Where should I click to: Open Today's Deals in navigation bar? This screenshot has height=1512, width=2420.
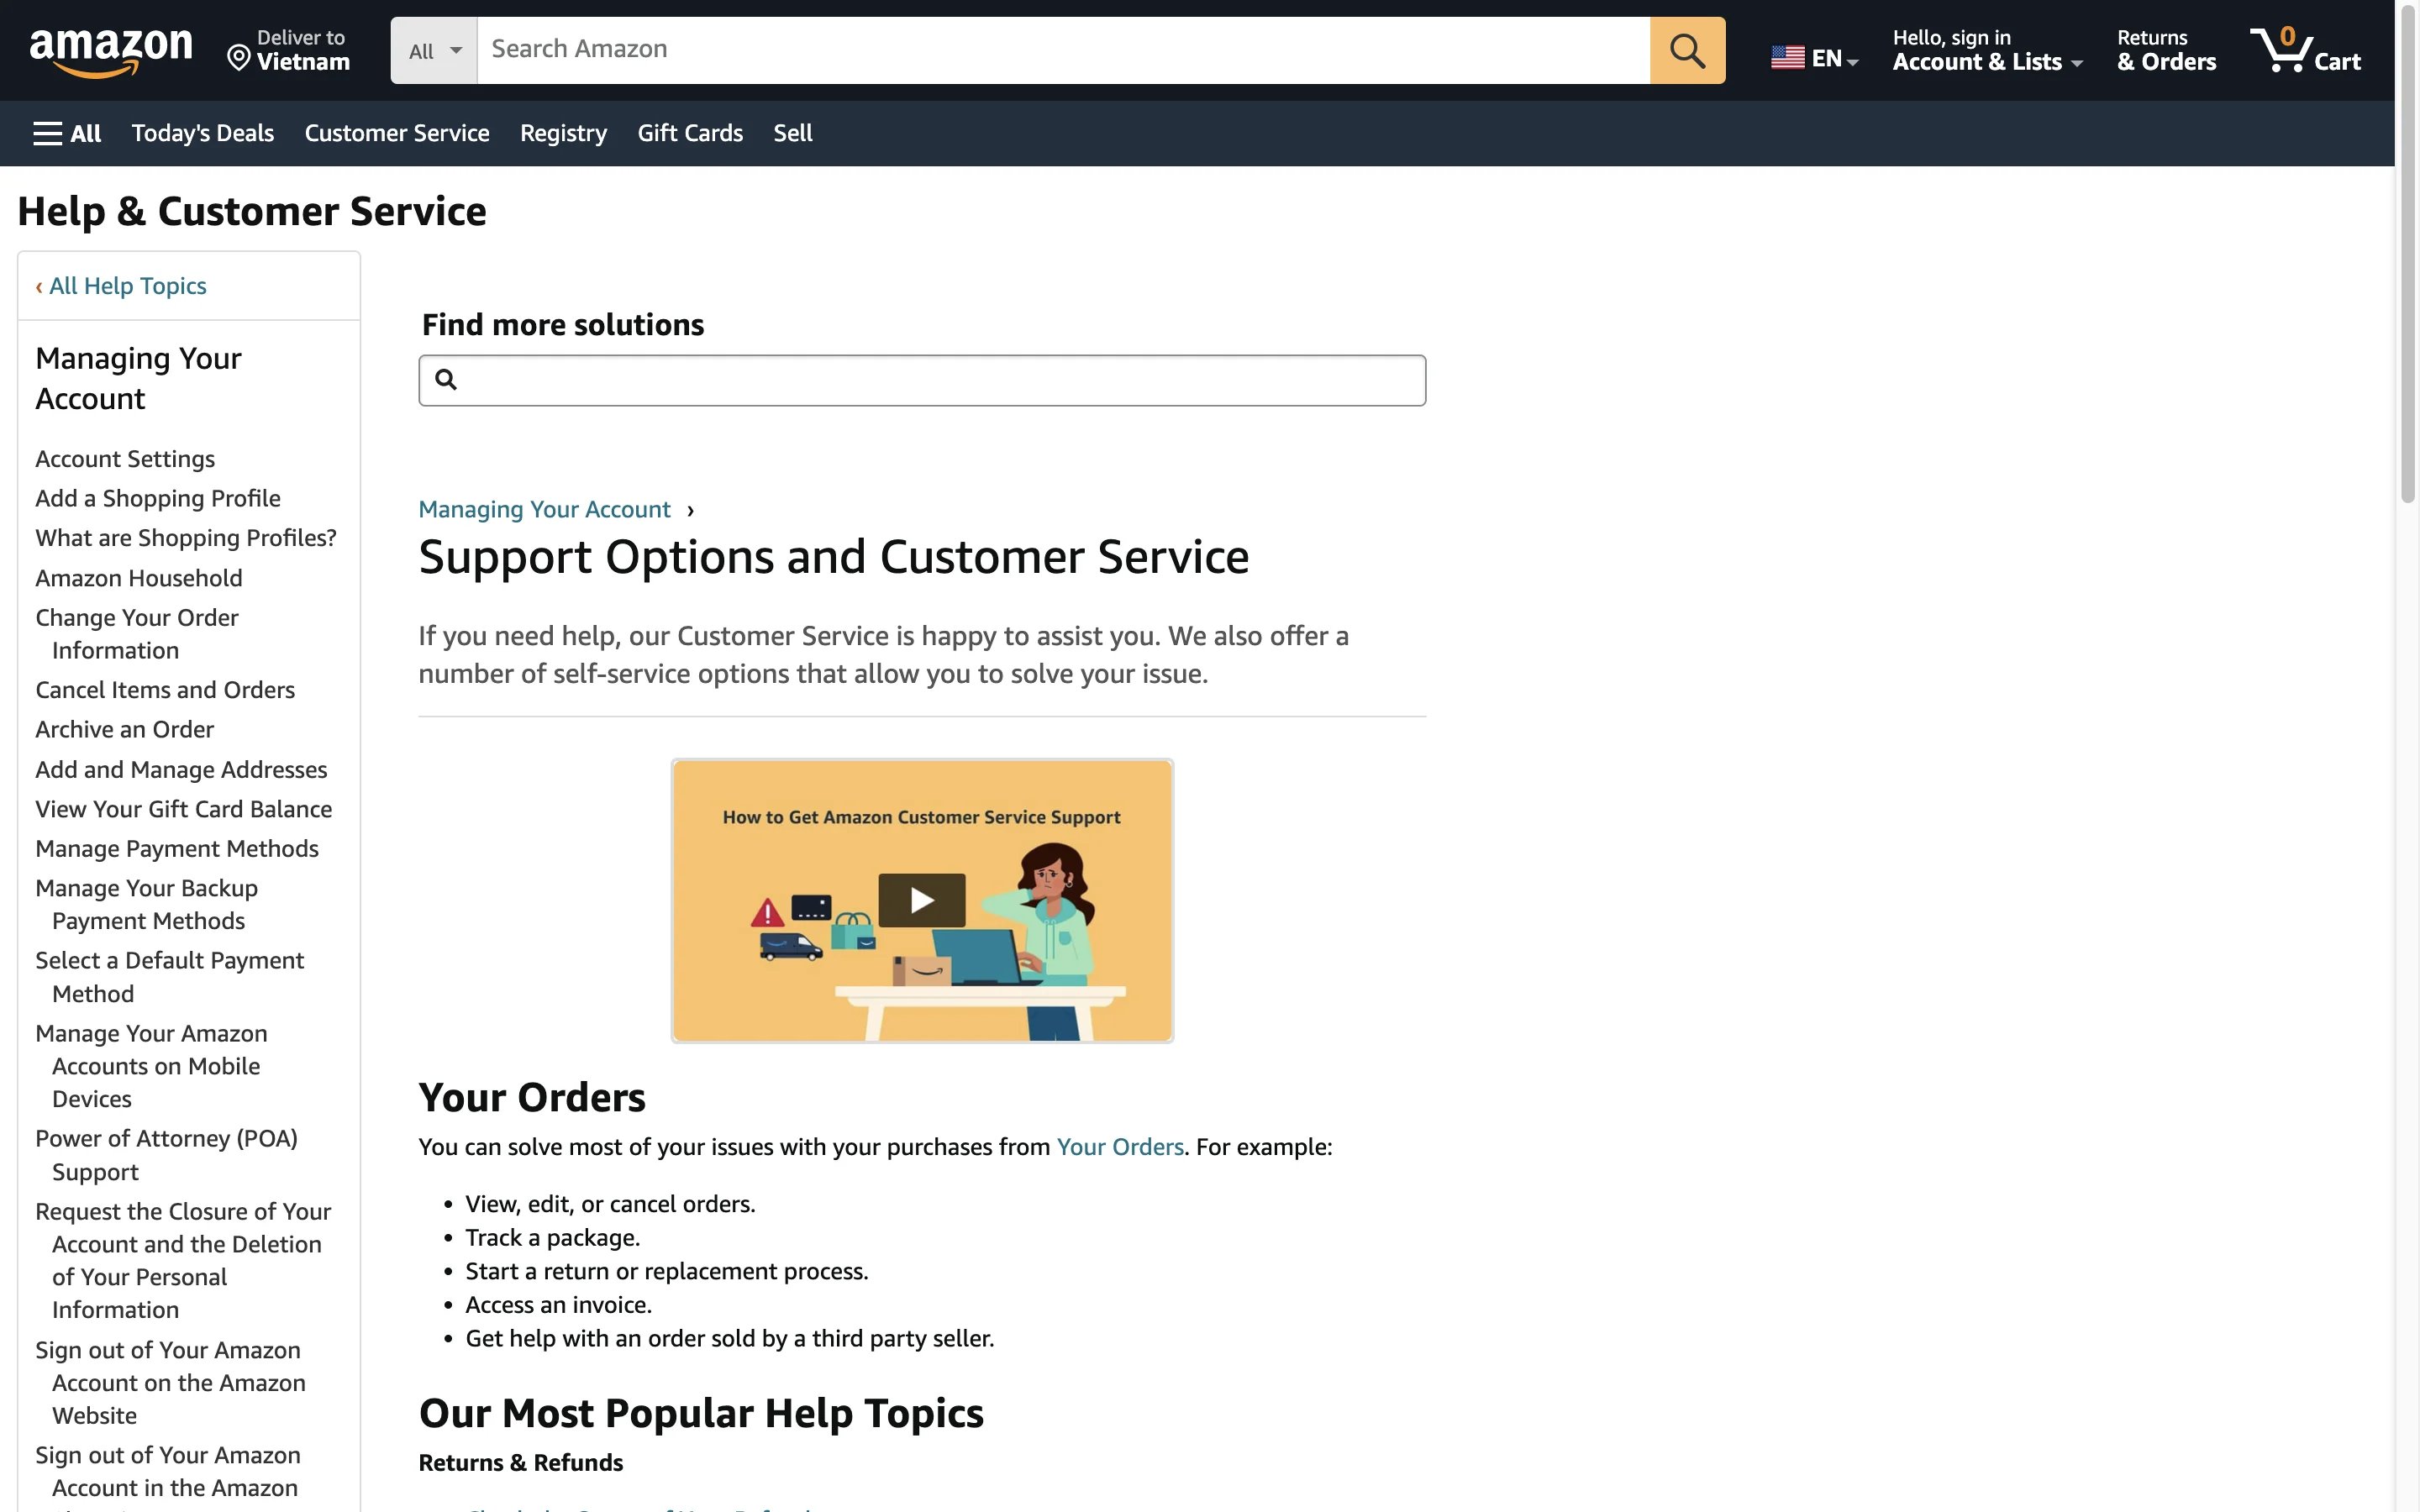tap(202, 133)
